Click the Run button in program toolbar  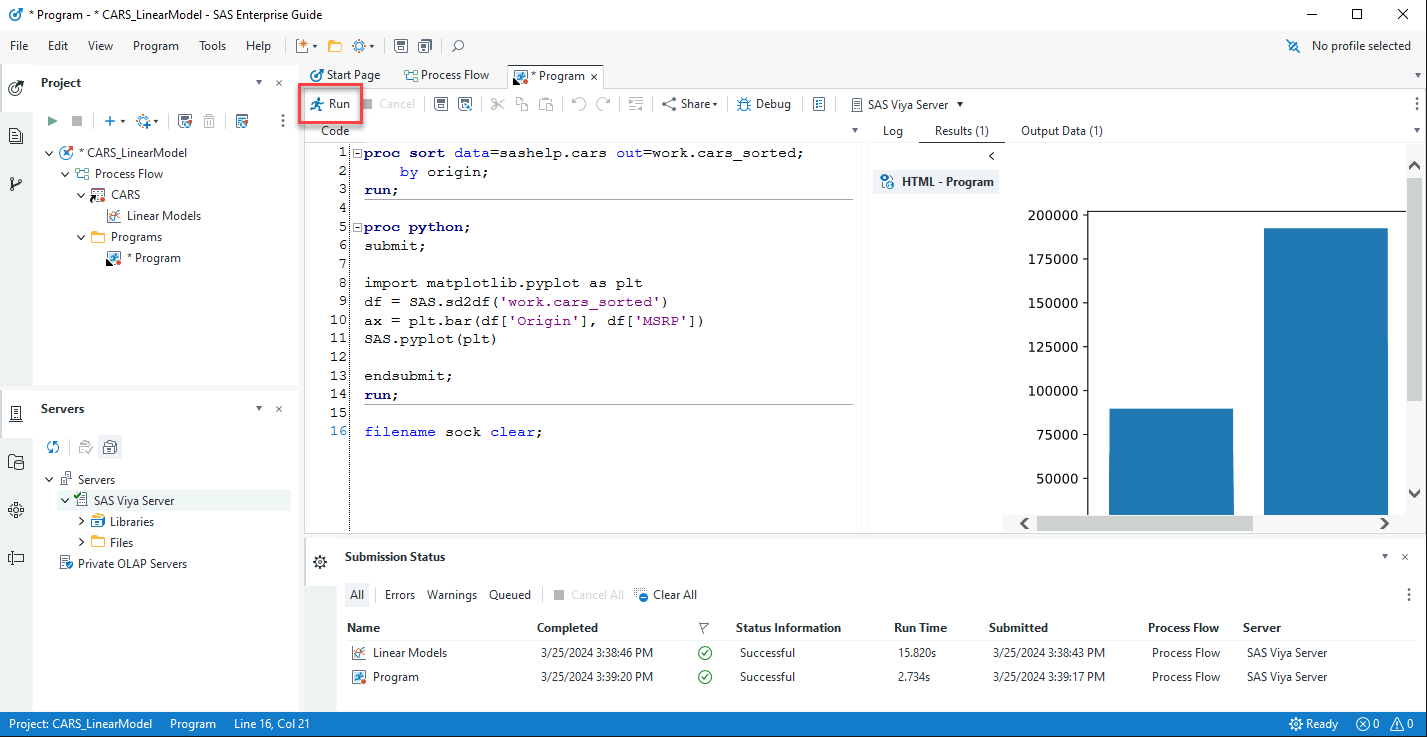click(x=330, y=104)
